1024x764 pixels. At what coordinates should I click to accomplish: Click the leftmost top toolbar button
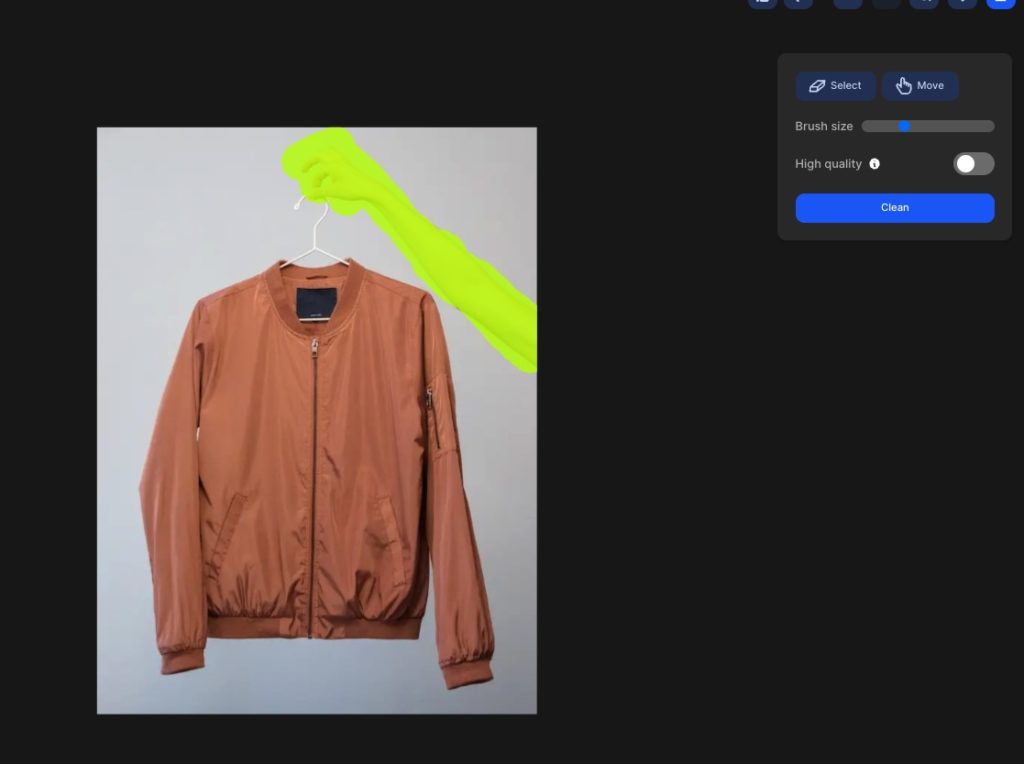pyautogui.click(x=762, y=3)
